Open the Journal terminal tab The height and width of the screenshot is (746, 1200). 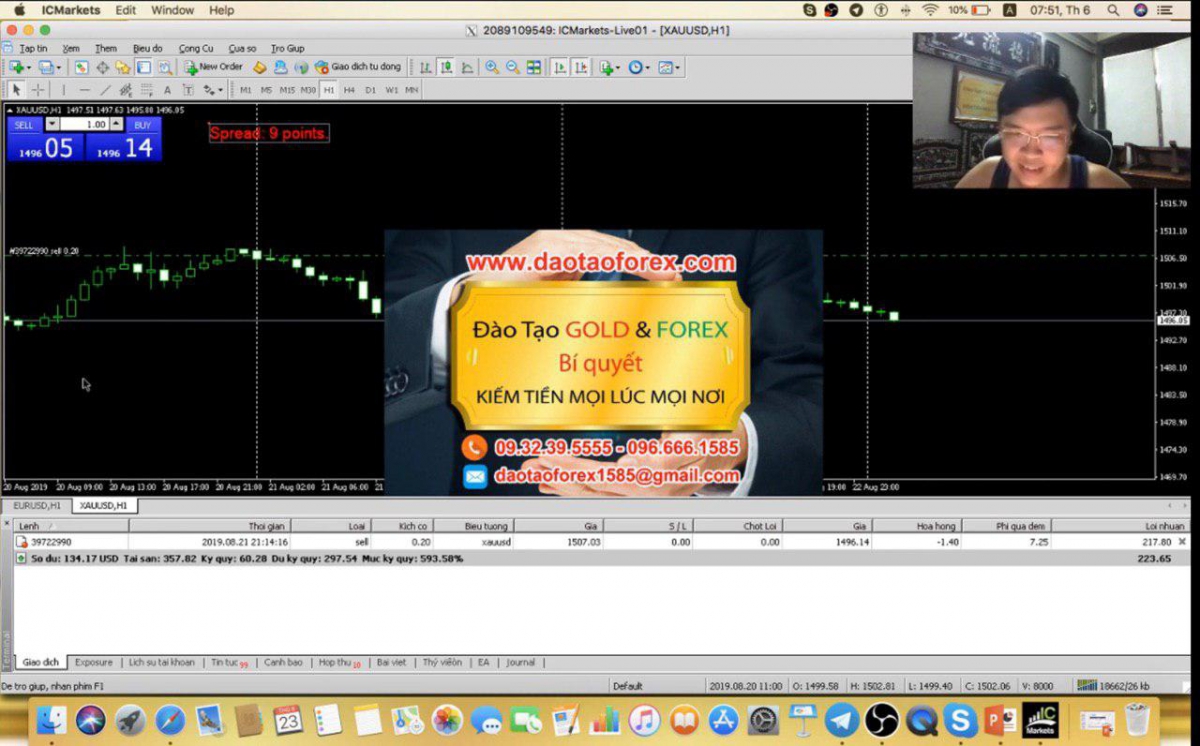click(x=520, y=662)
